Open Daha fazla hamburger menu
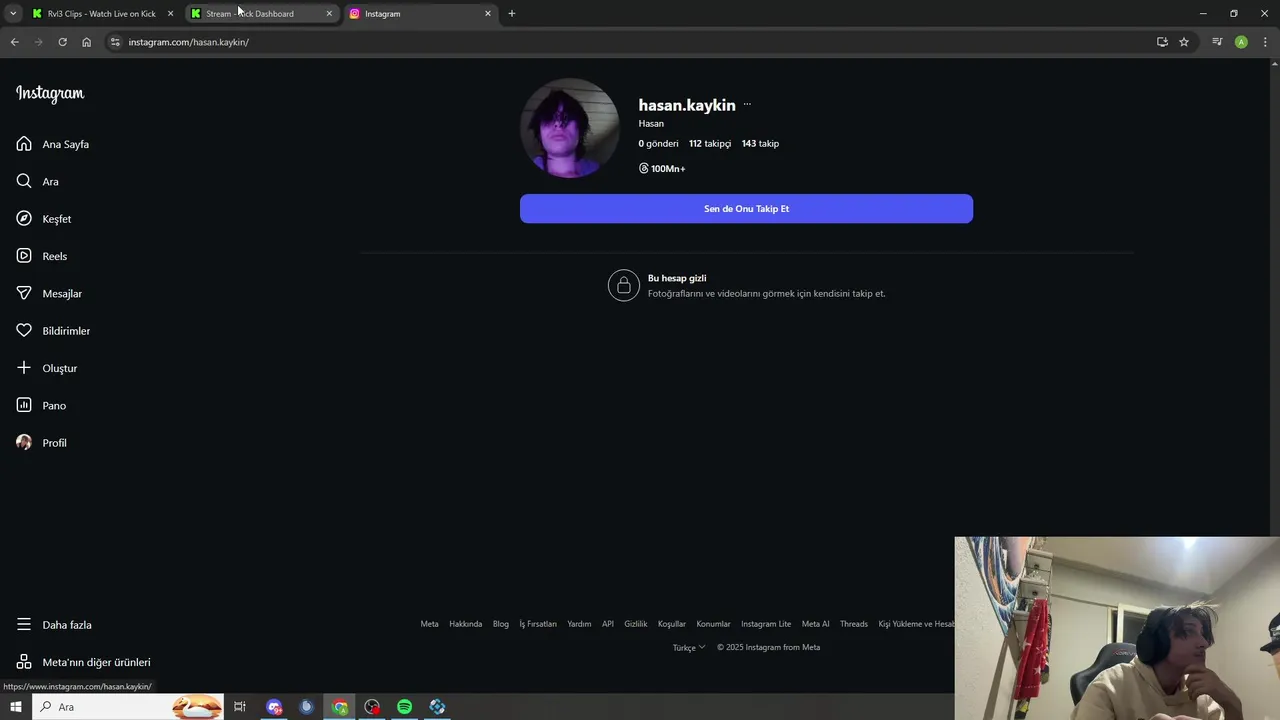This screenshot has height=720, width=1280. pos(24,624)
